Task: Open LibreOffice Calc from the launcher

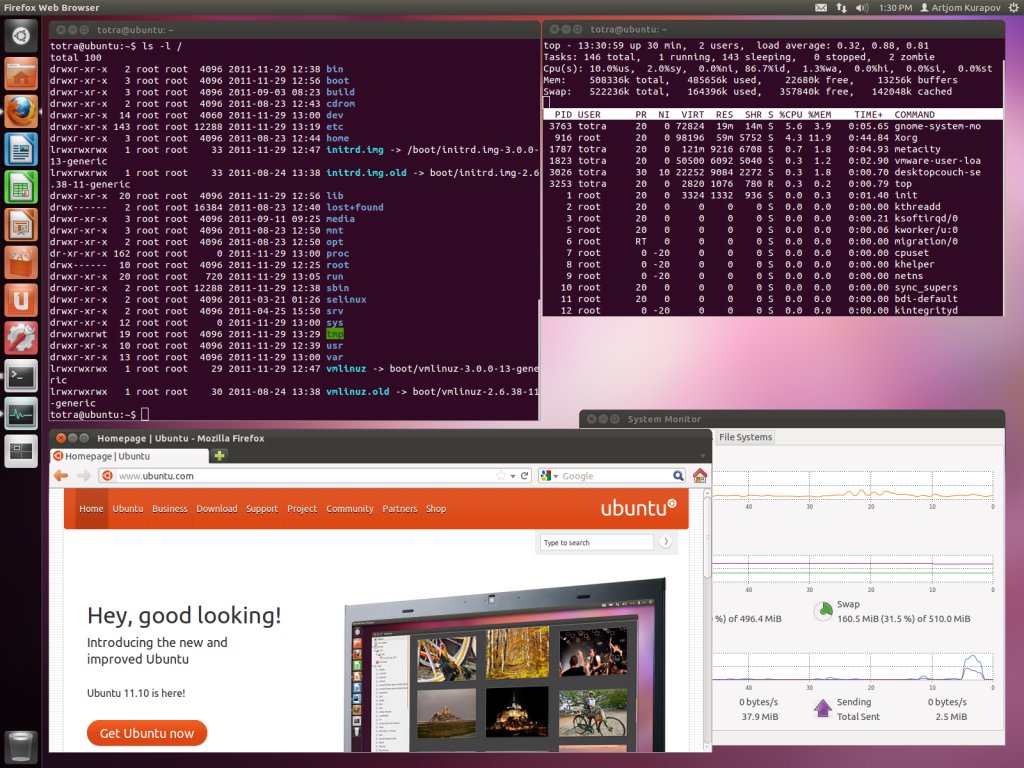Action: pyautogui.click(x=21, y=187)
